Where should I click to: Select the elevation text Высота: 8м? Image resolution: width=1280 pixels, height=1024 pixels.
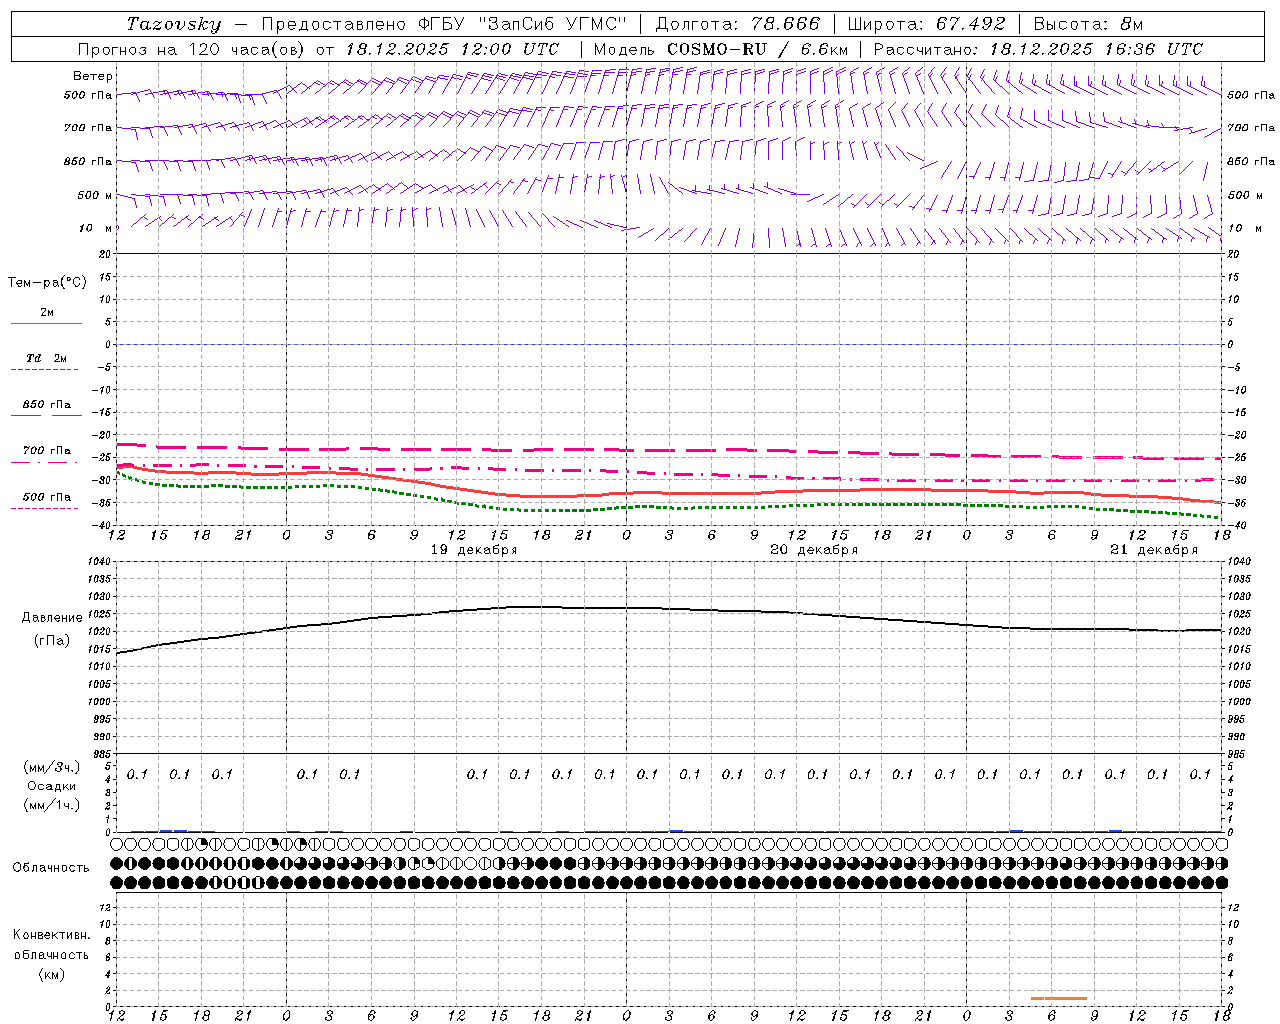(x=1088, y=24)
